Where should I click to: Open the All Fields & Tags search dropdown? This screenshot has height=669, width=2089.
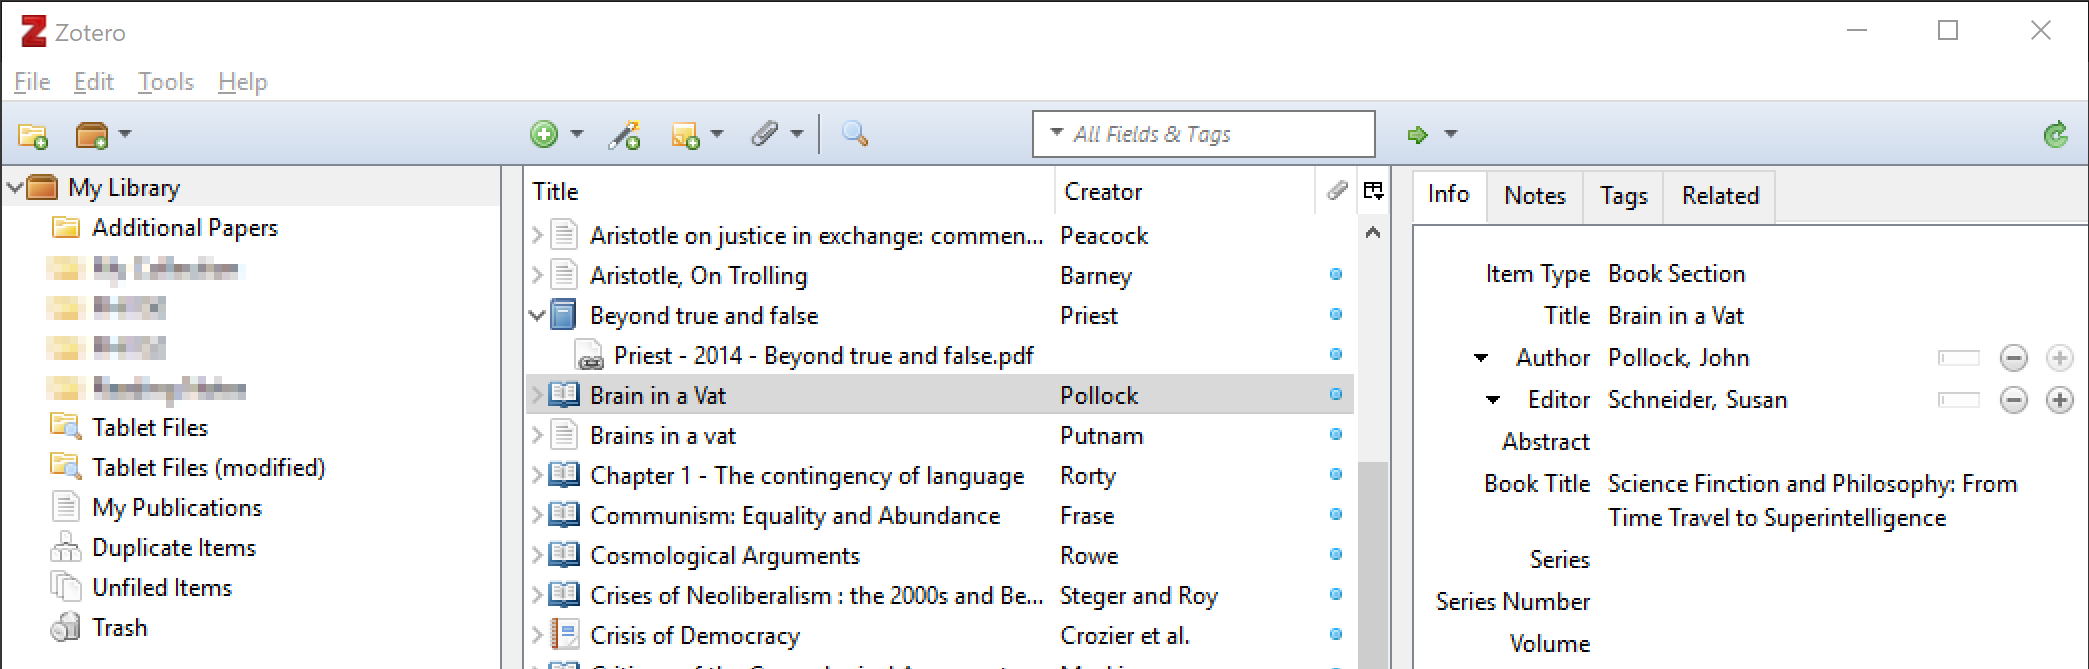pos(1056,134)
